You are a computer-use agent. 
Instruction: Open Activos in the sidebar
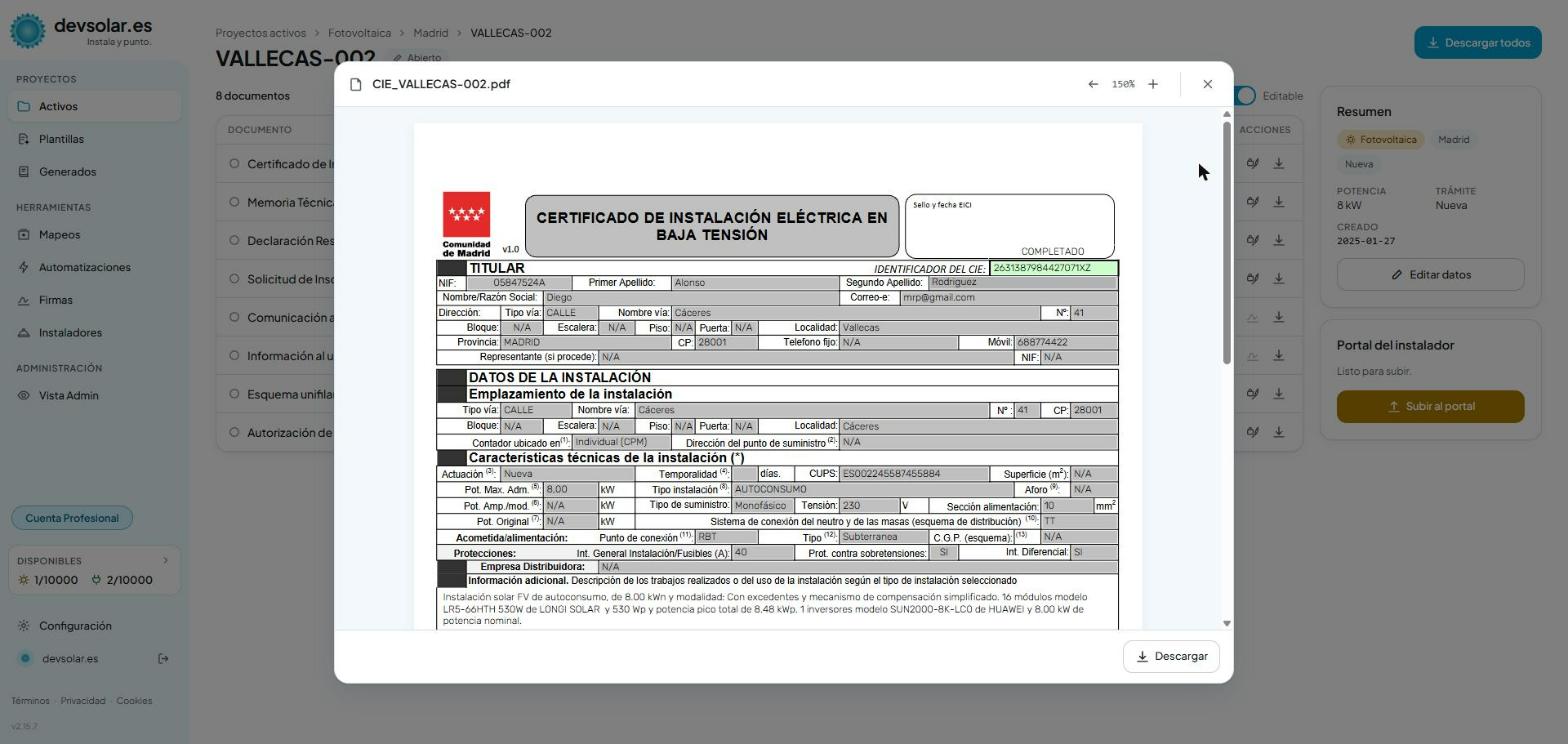click(94, 106)
